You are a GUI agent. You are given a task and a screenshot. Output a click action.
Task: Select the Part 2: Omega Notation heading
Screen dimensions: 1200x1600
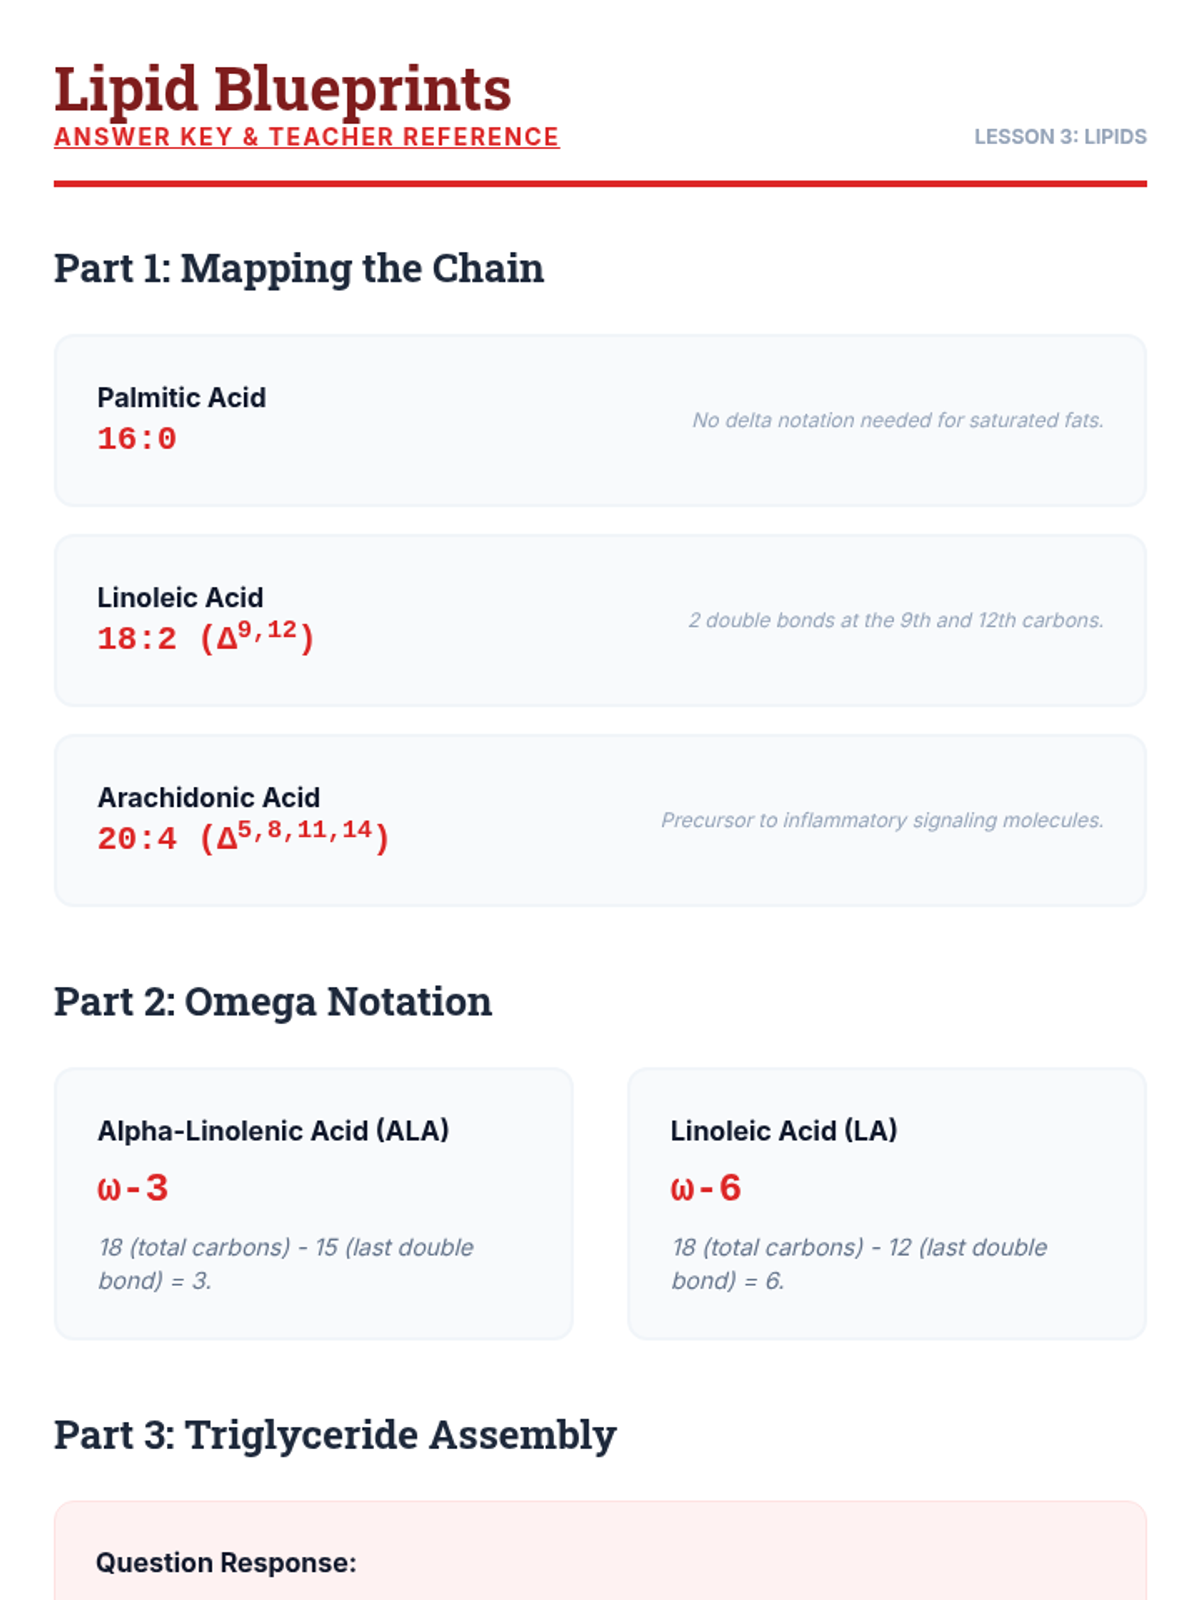click(x=273, y=1001)
